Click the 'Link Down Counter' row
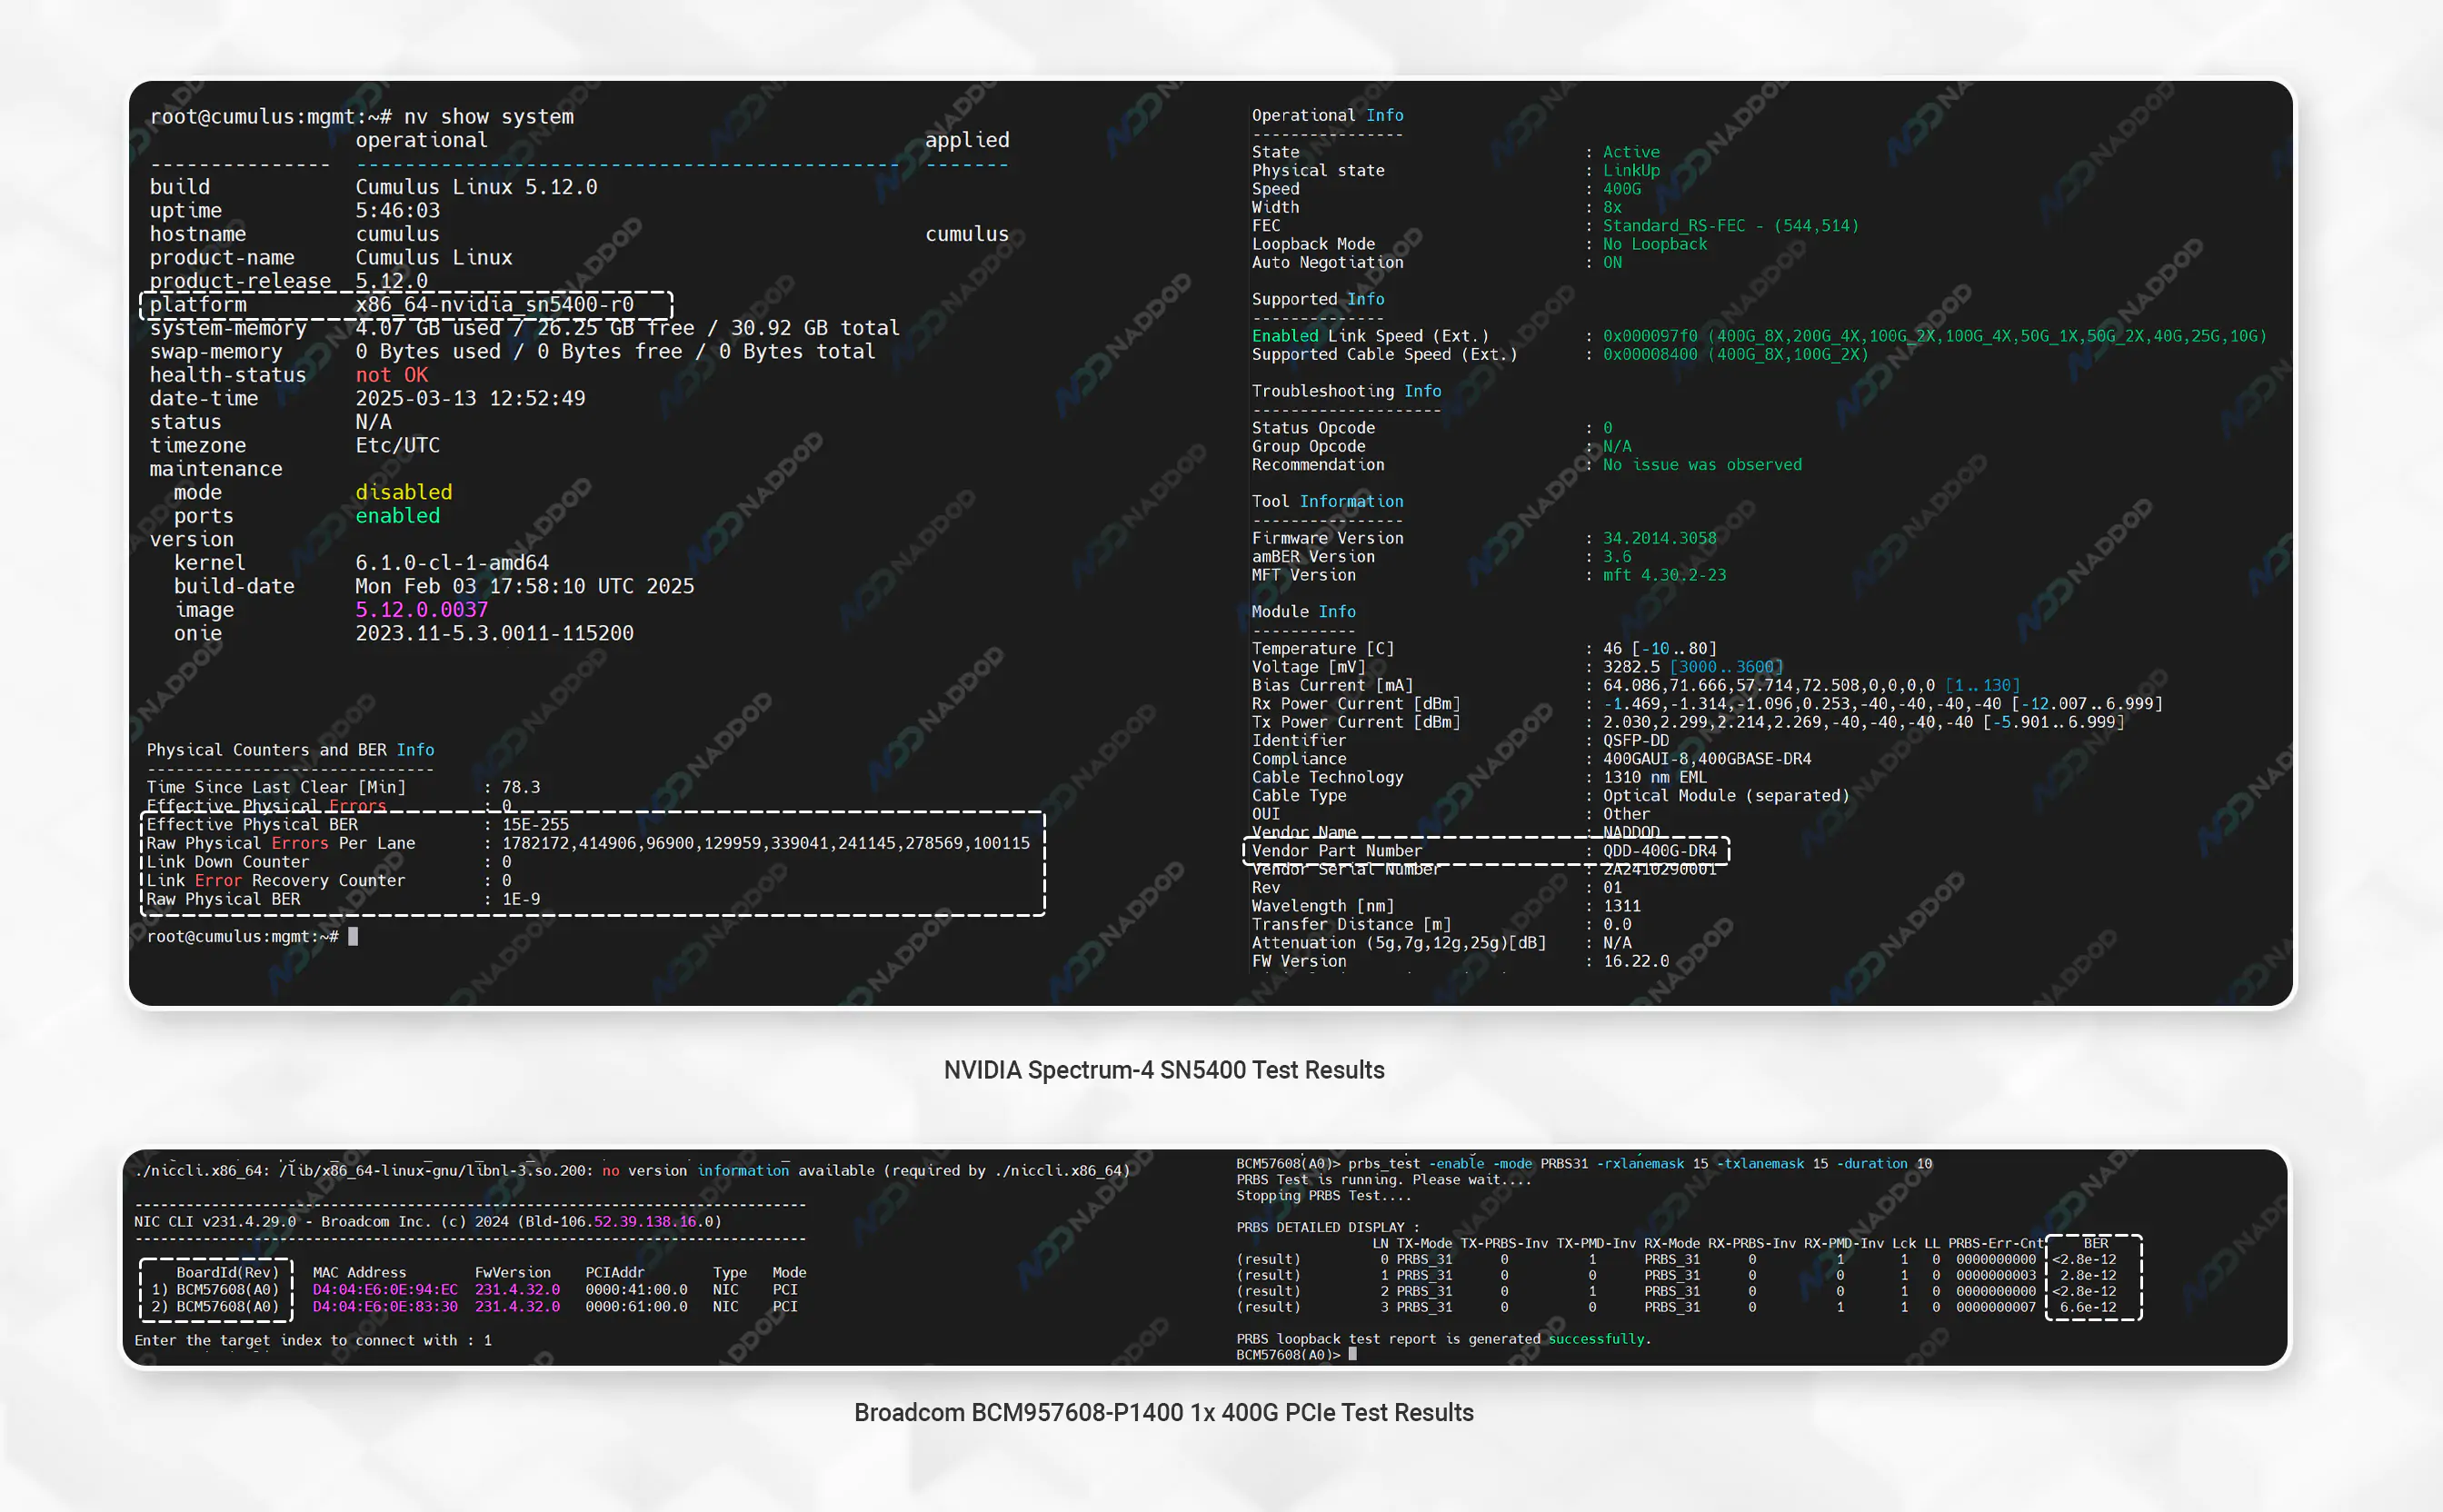 pos(329,862)
